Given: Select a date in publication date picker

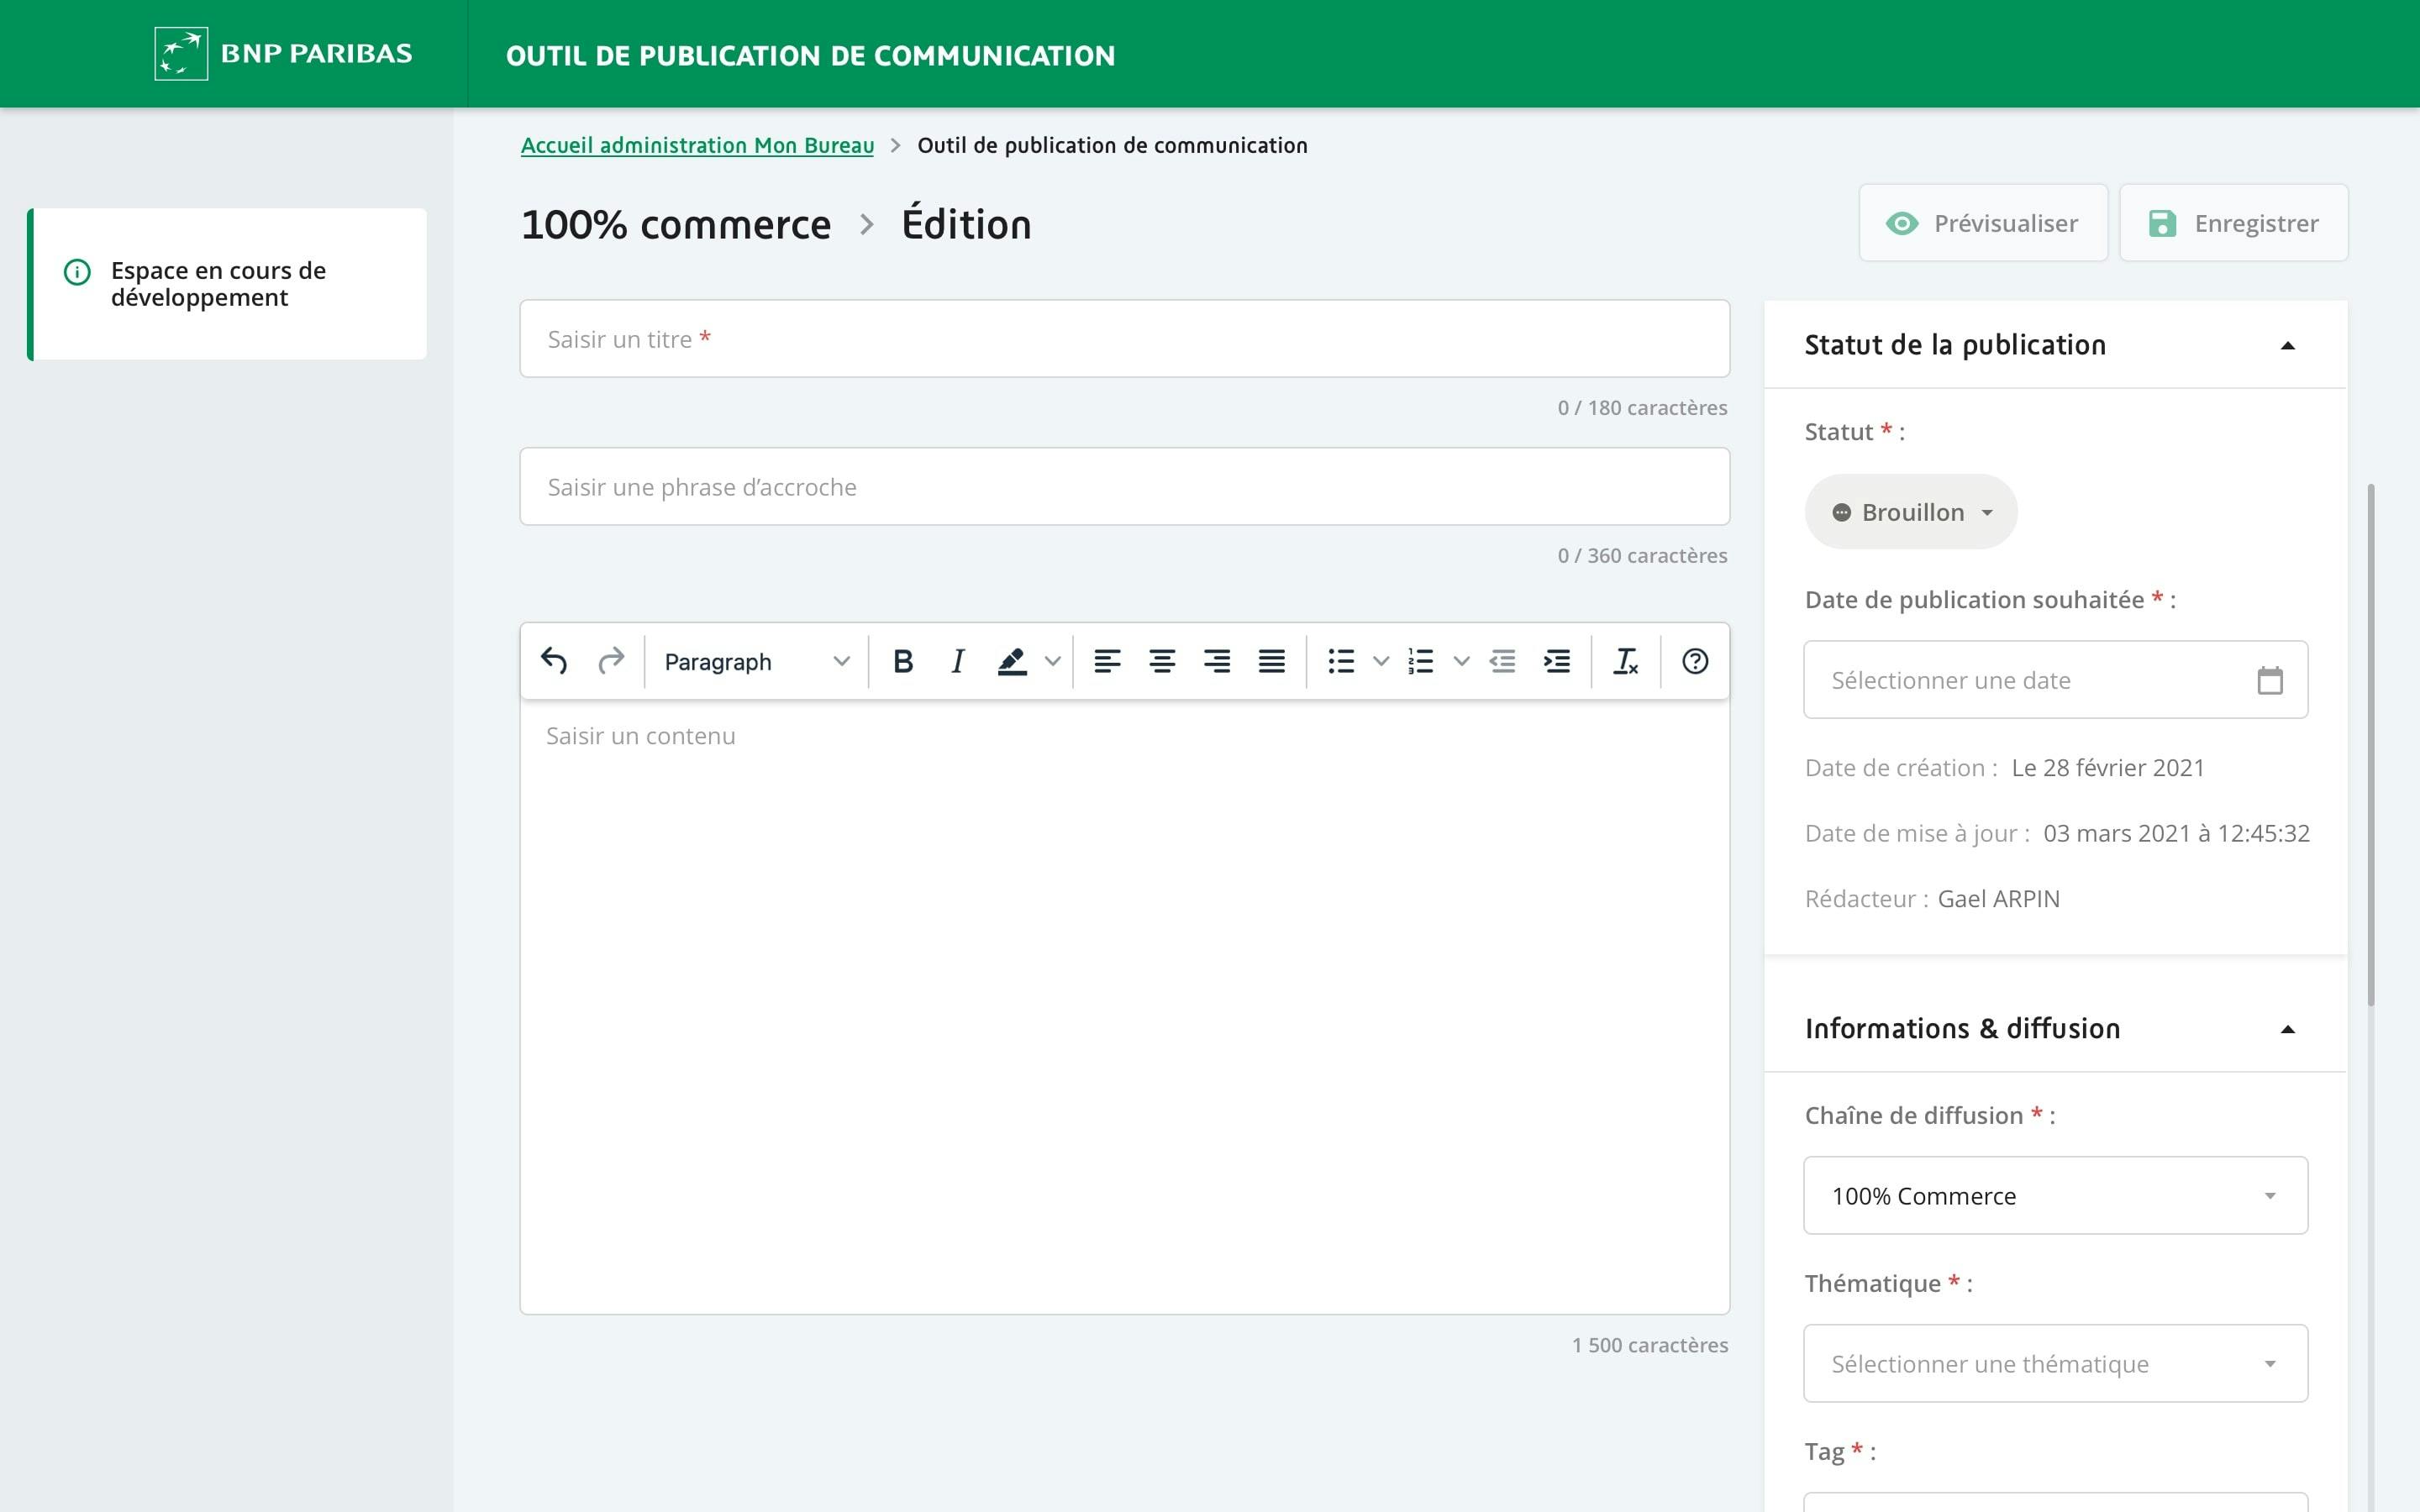Looking at the screenshot, I should [x=2267, y=680].
